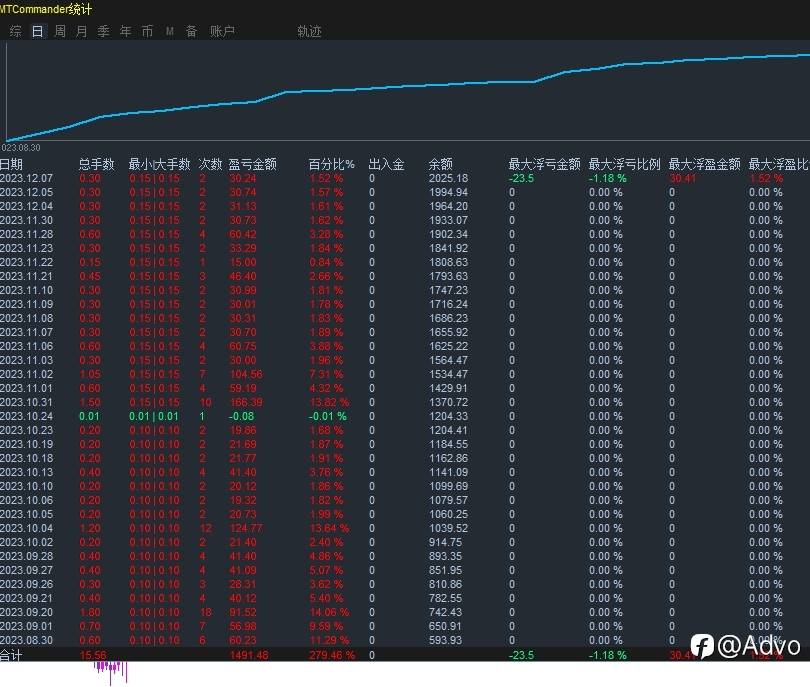Click the 最小|大手数 column header
Viewport: 810px width, 687px height.
[x=160, y=164]
